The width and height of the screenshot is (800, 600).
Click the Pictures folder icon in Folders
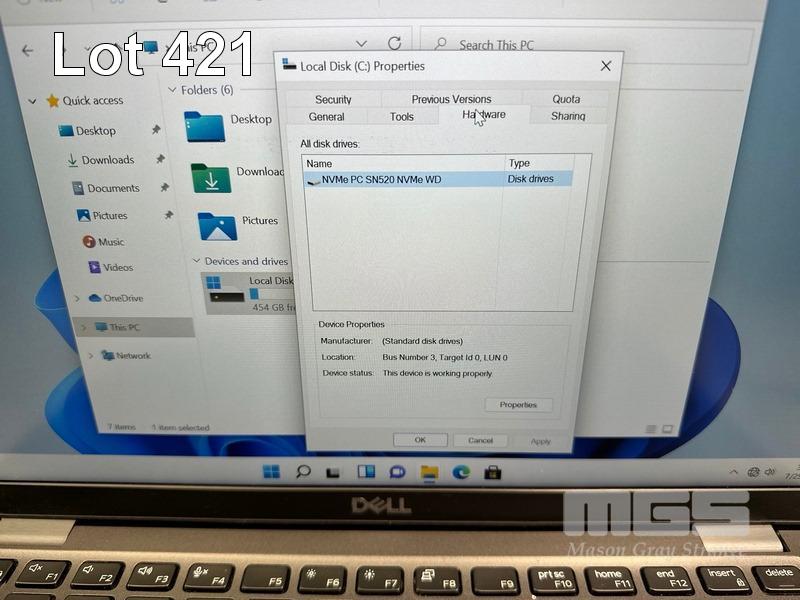coord(216,225)
